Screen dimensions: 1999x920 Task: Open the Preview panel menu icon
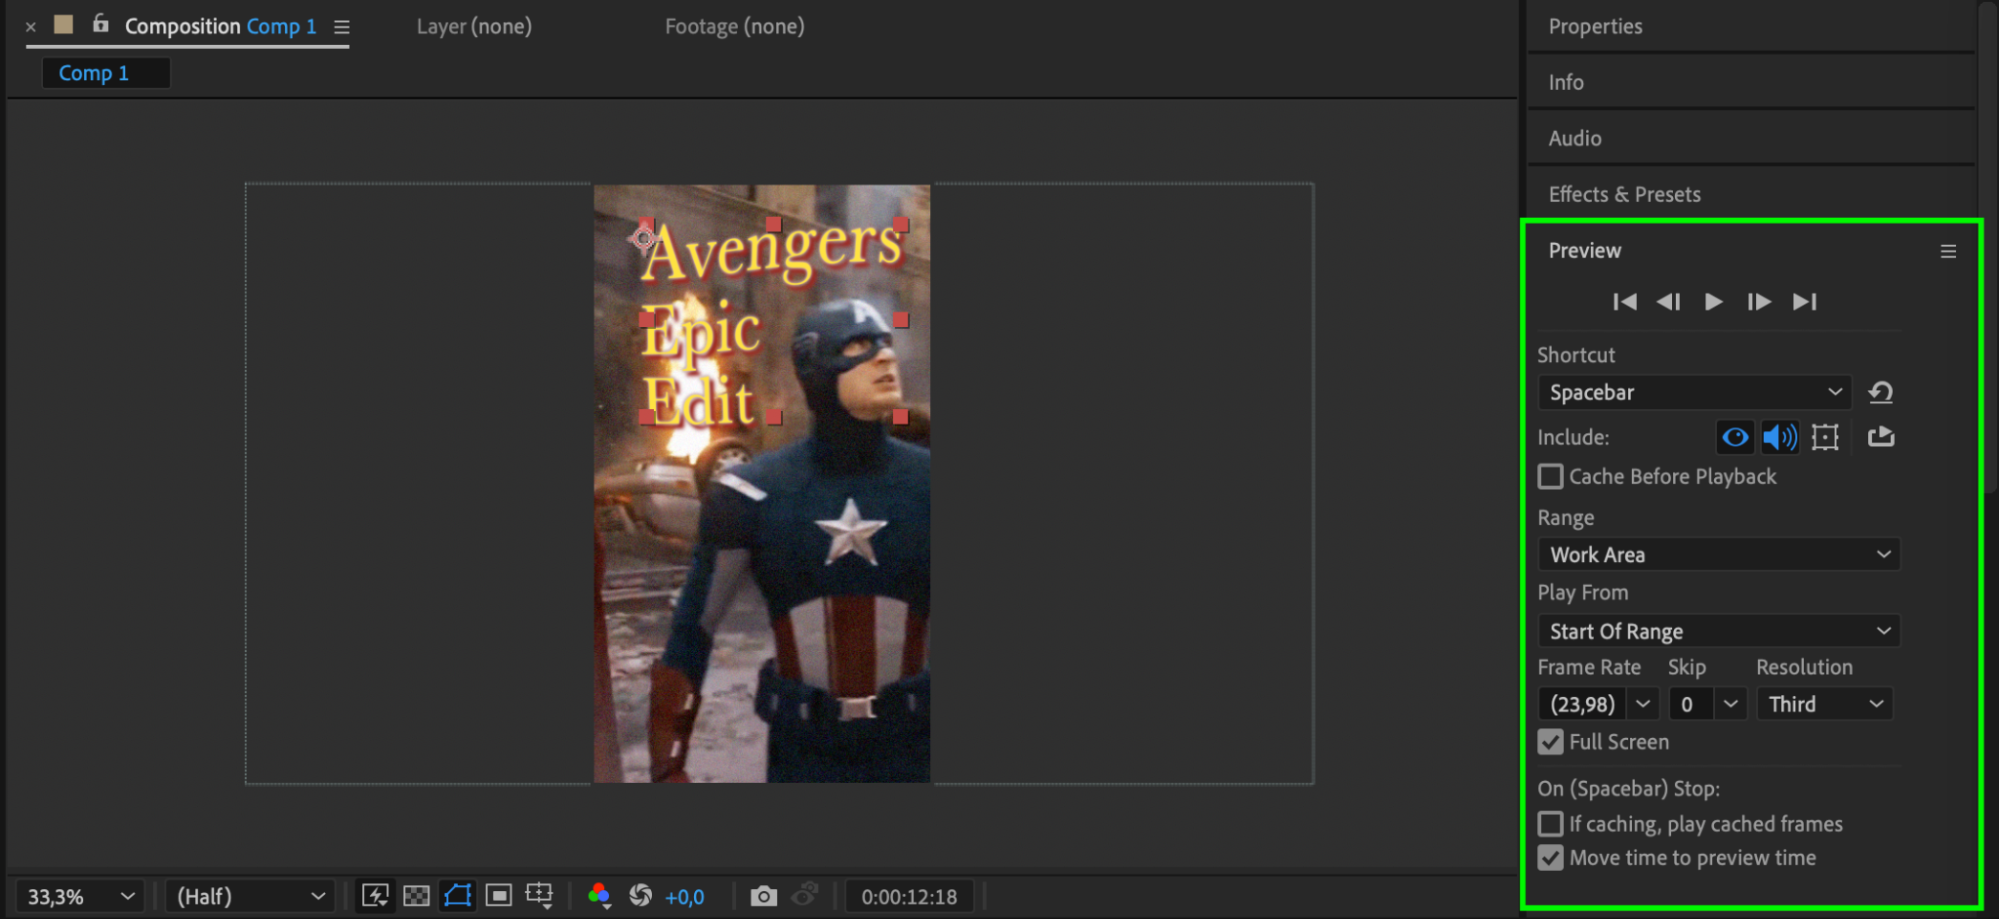click(1948, 252)
